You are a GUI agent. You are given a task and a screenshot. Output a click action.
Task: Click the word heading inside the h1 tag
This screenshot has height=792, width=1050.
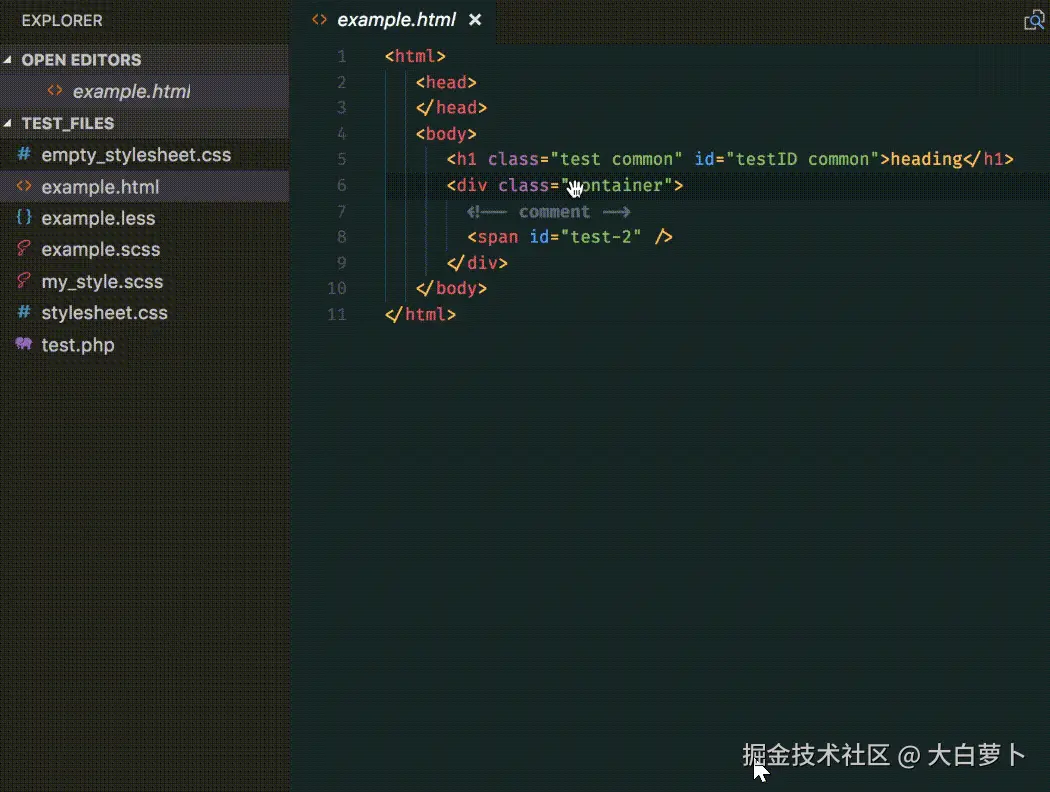pos(927,158)
